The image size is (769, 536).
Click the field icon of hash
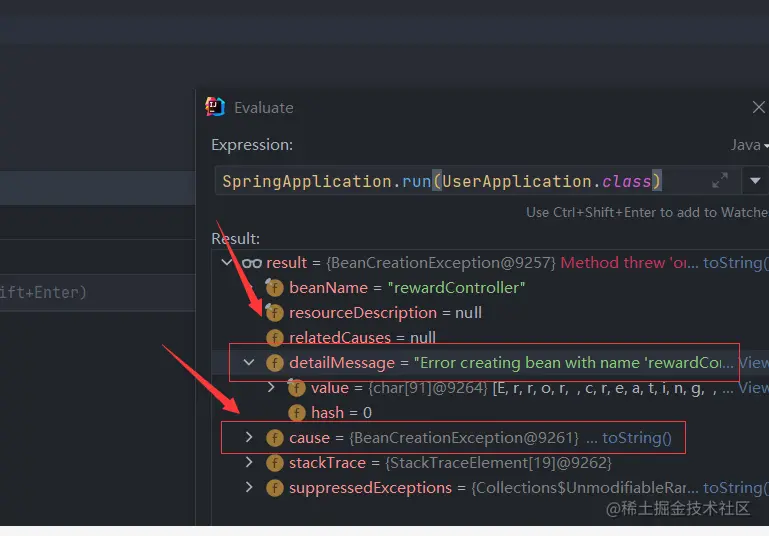click(297, 413)
